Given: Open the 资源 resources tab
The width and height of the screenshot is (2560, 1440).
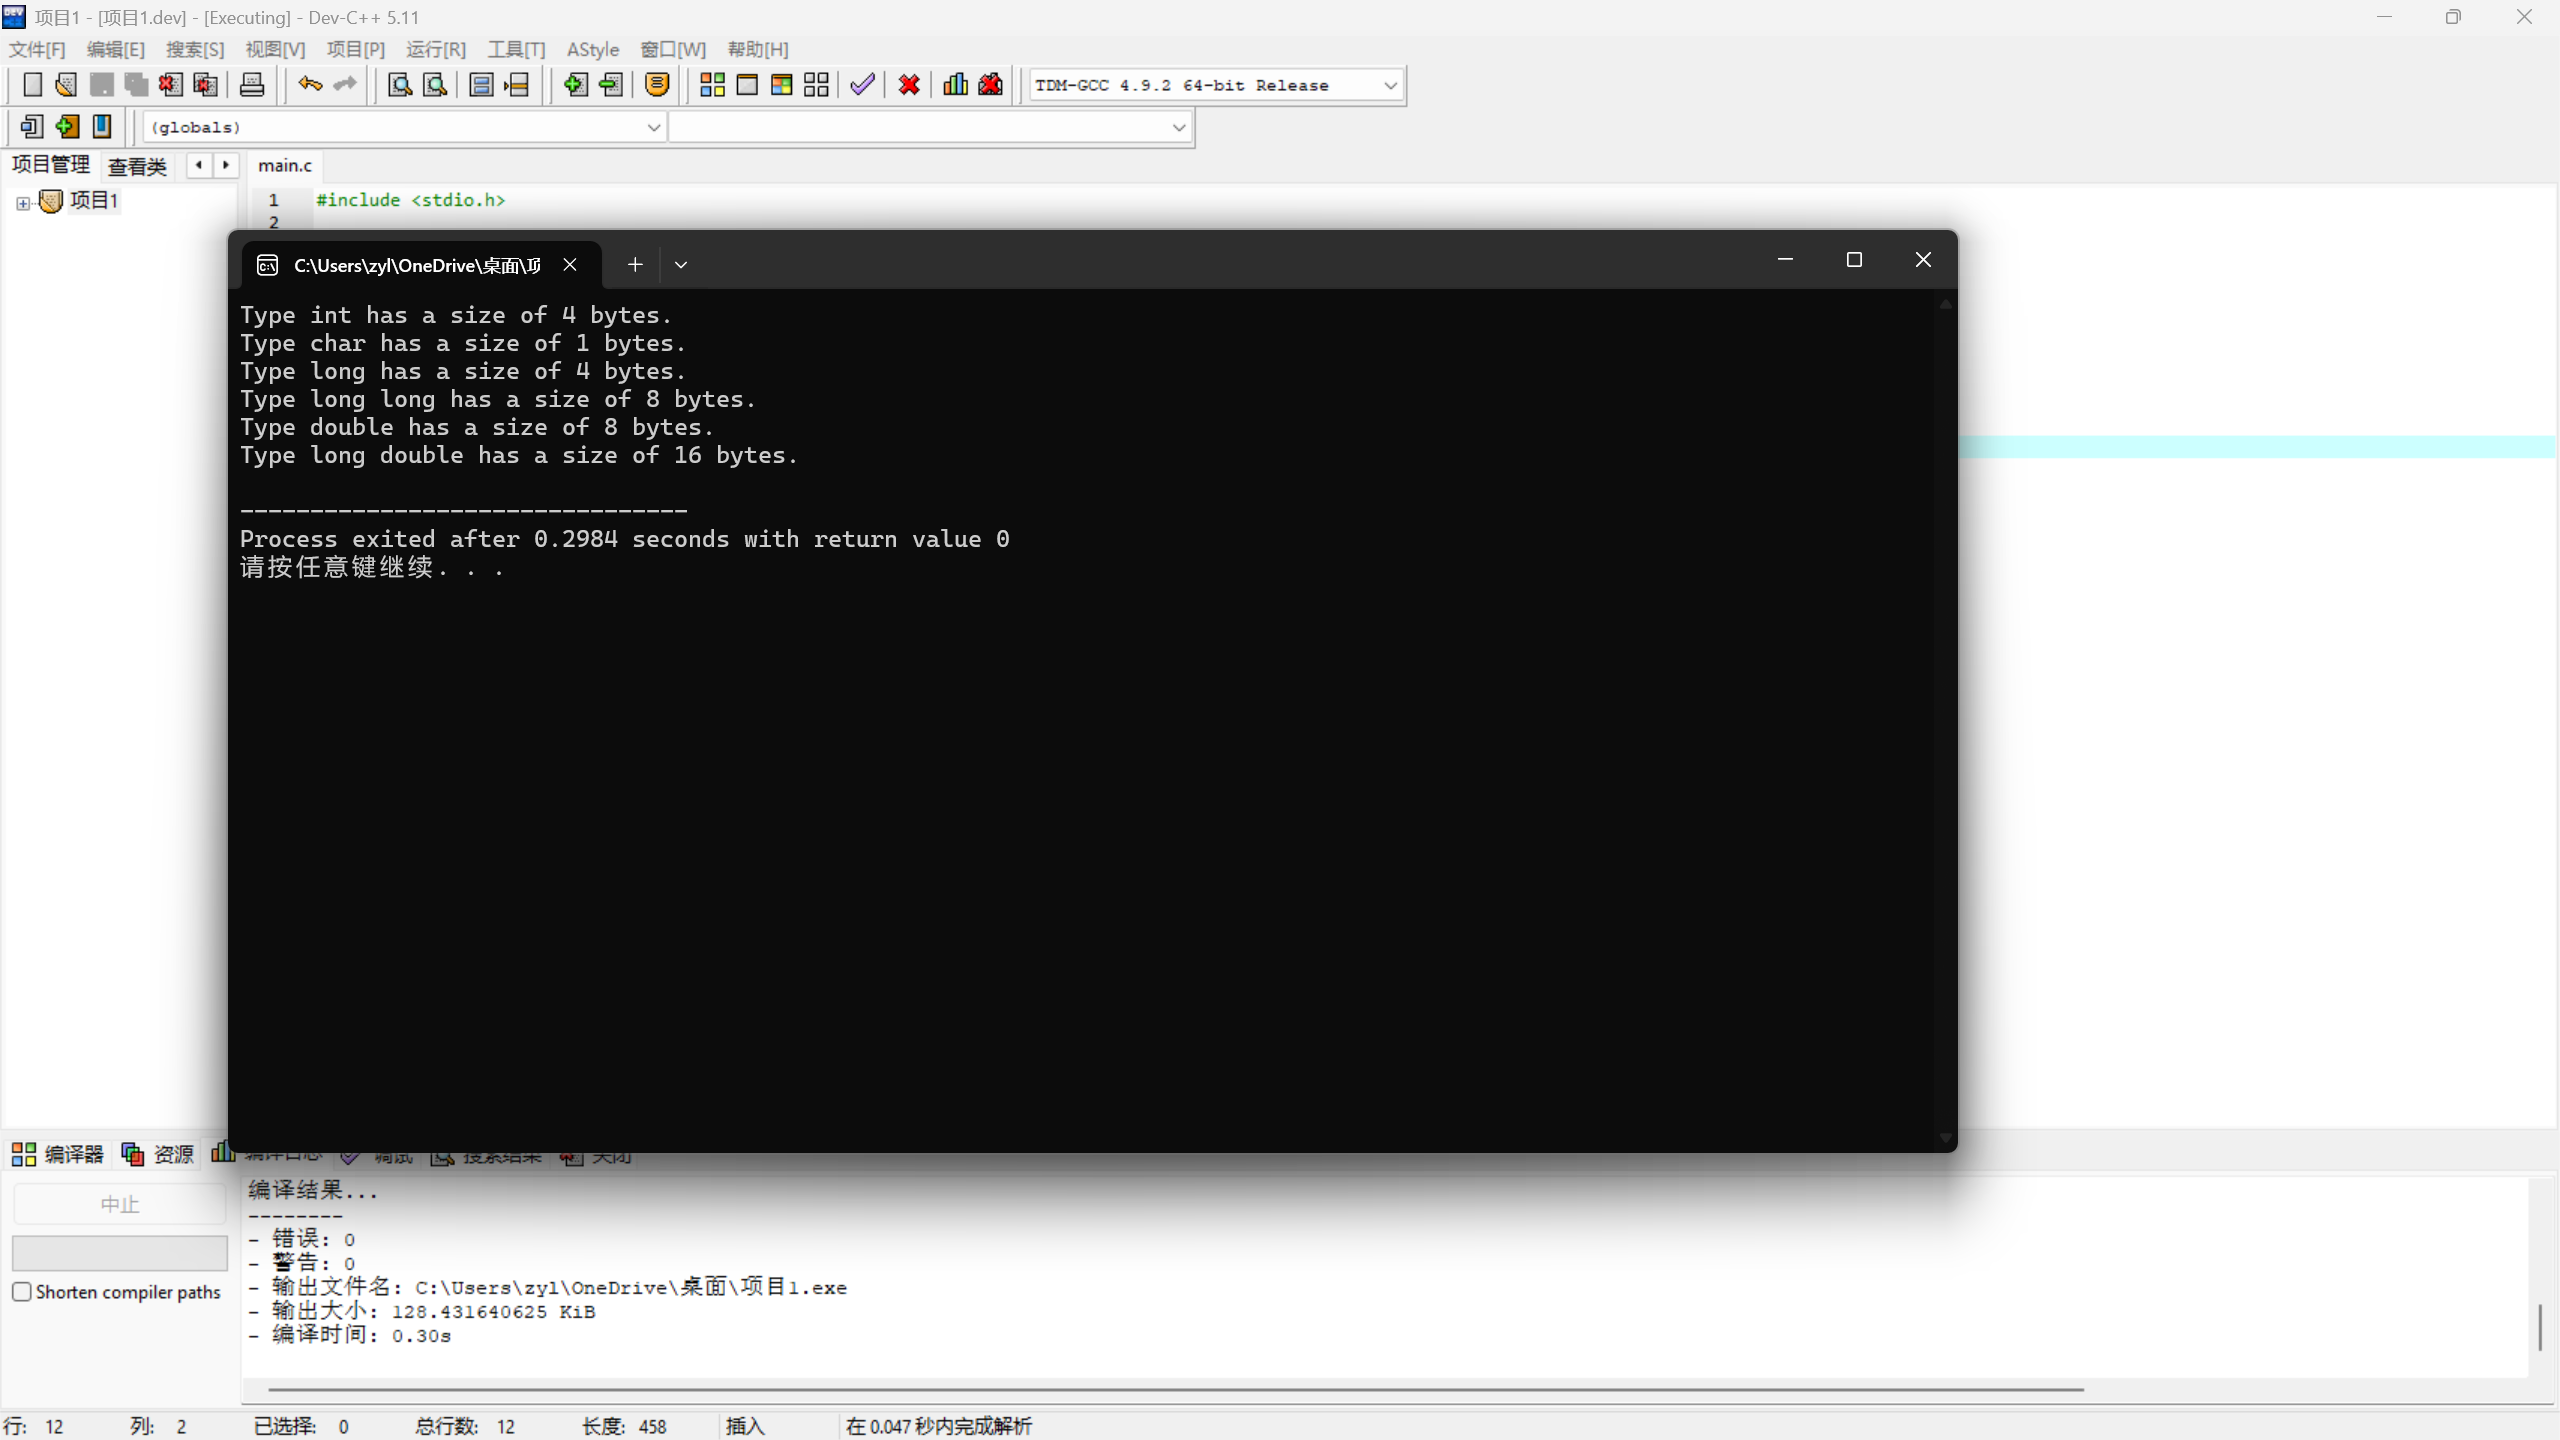Looking at the screenshot, I should click(158, 1155).
